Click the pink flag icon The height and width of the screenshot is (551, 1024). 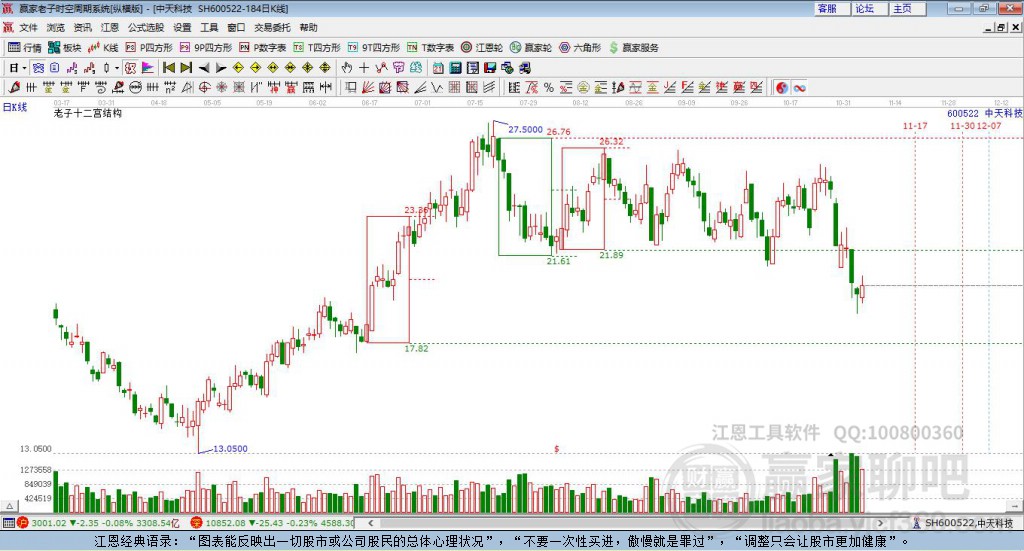[x=148, y=67]
